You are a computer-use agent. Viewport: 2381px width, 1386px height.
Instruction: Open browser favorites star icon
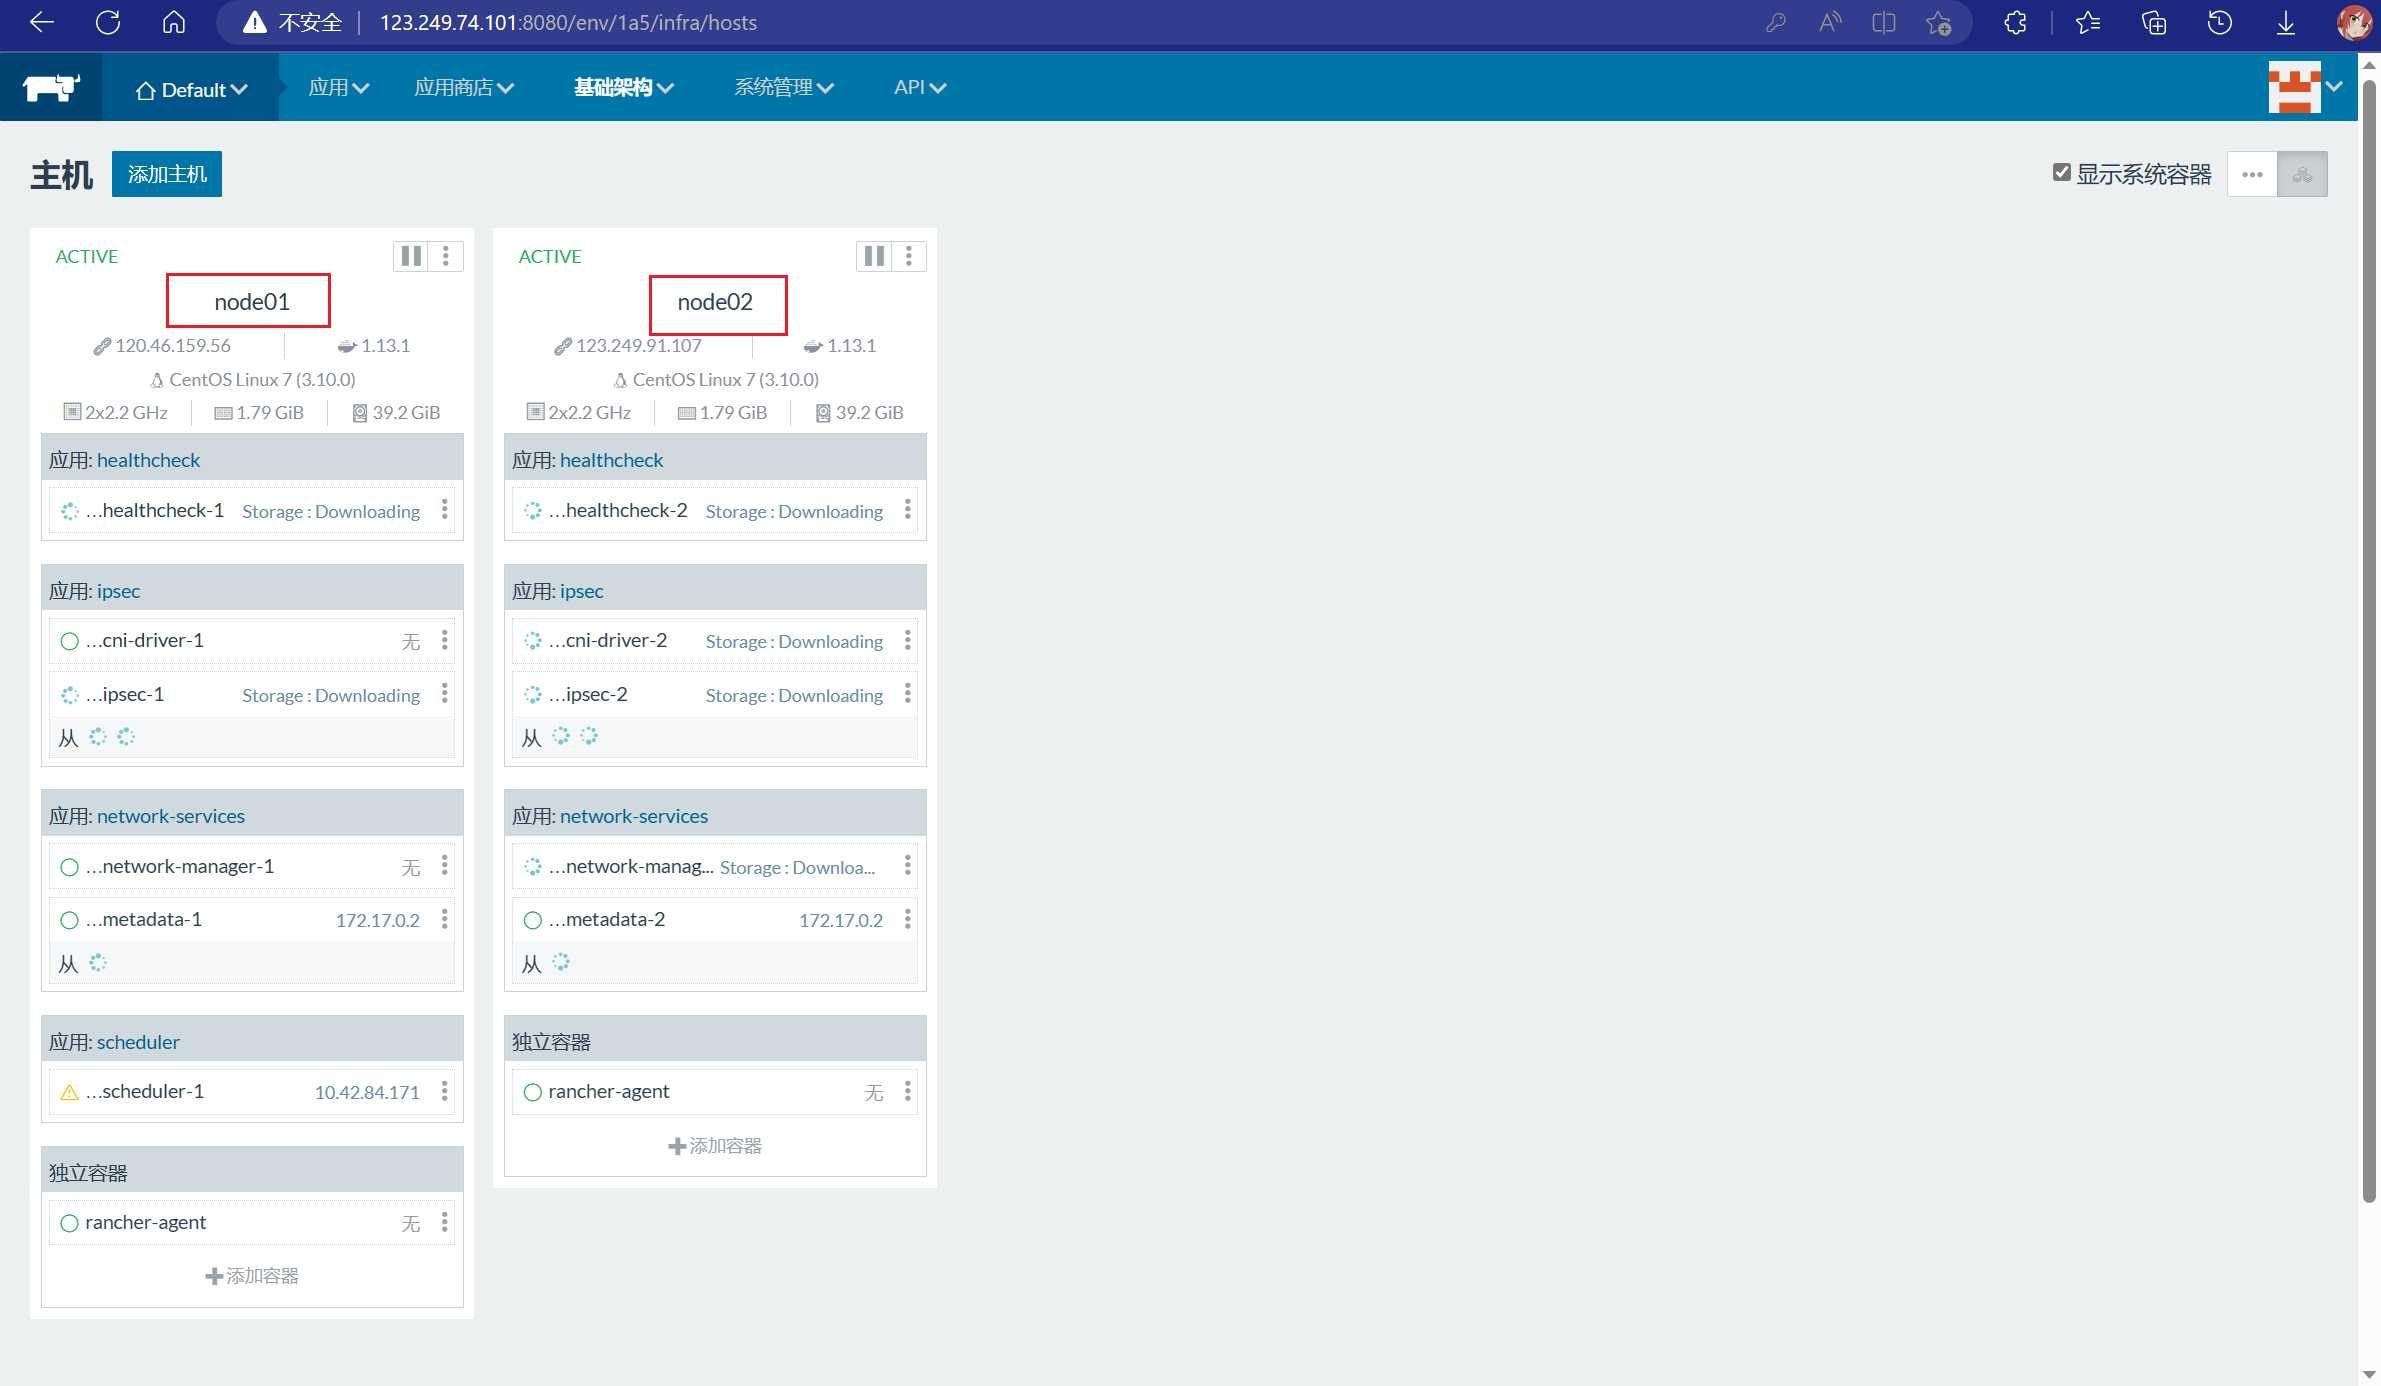[2088, 22]
